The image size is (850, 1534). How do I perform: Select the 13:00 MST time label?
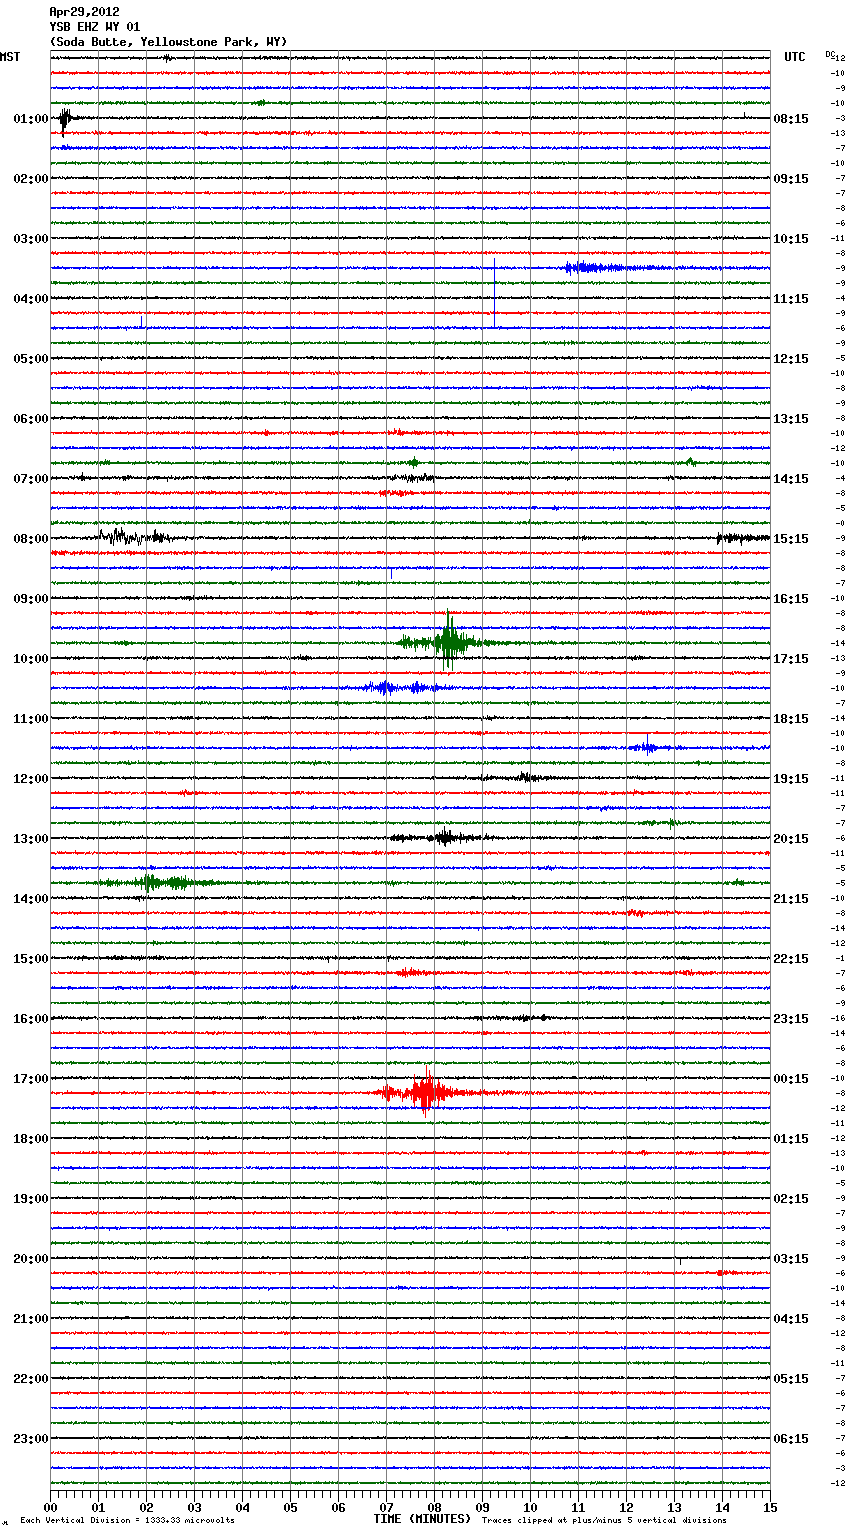pos(31,839)
